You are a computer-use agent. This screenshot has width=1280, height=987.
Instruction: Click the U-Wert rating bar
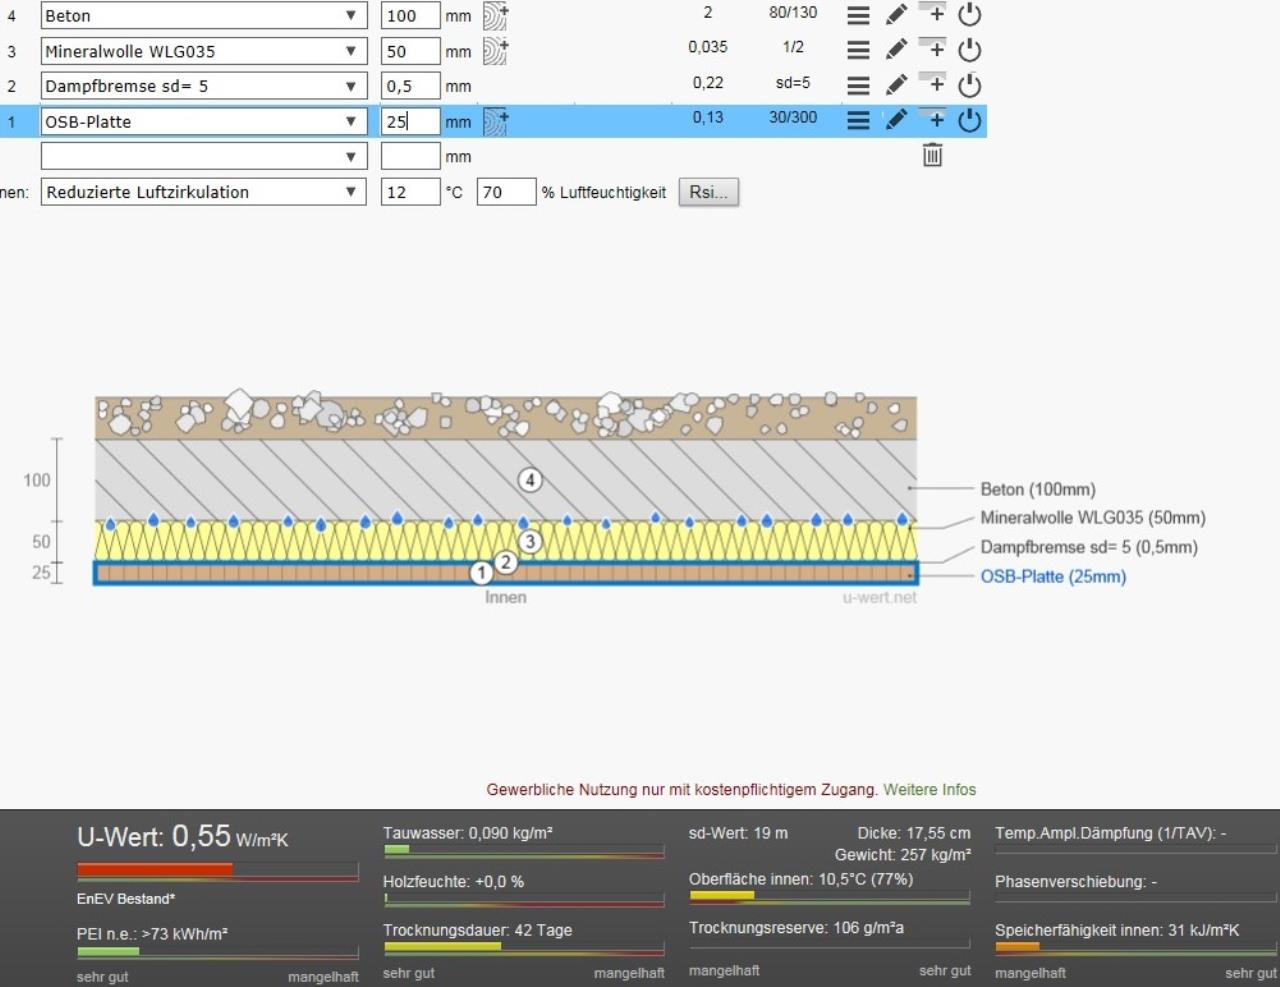218,871
